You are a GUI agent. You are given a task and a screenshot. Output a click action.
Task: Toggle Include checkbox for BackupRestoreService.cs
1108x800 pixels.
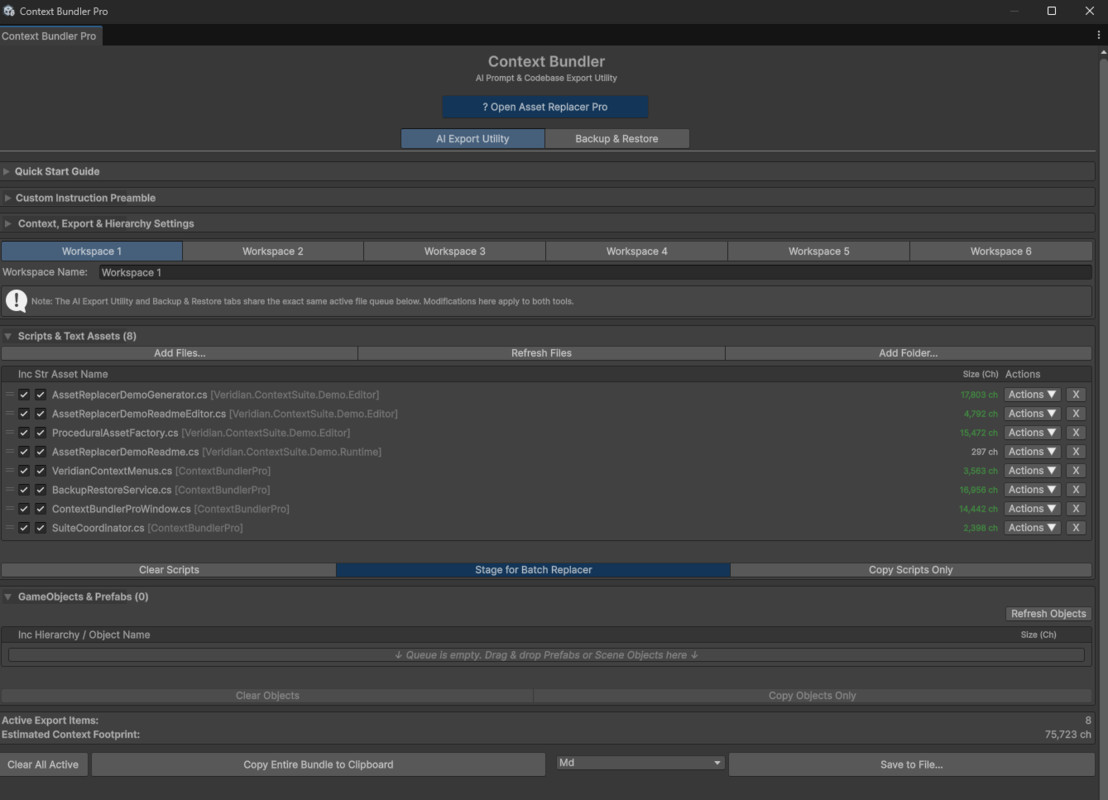pyautogui.click(x=24, y=490)
